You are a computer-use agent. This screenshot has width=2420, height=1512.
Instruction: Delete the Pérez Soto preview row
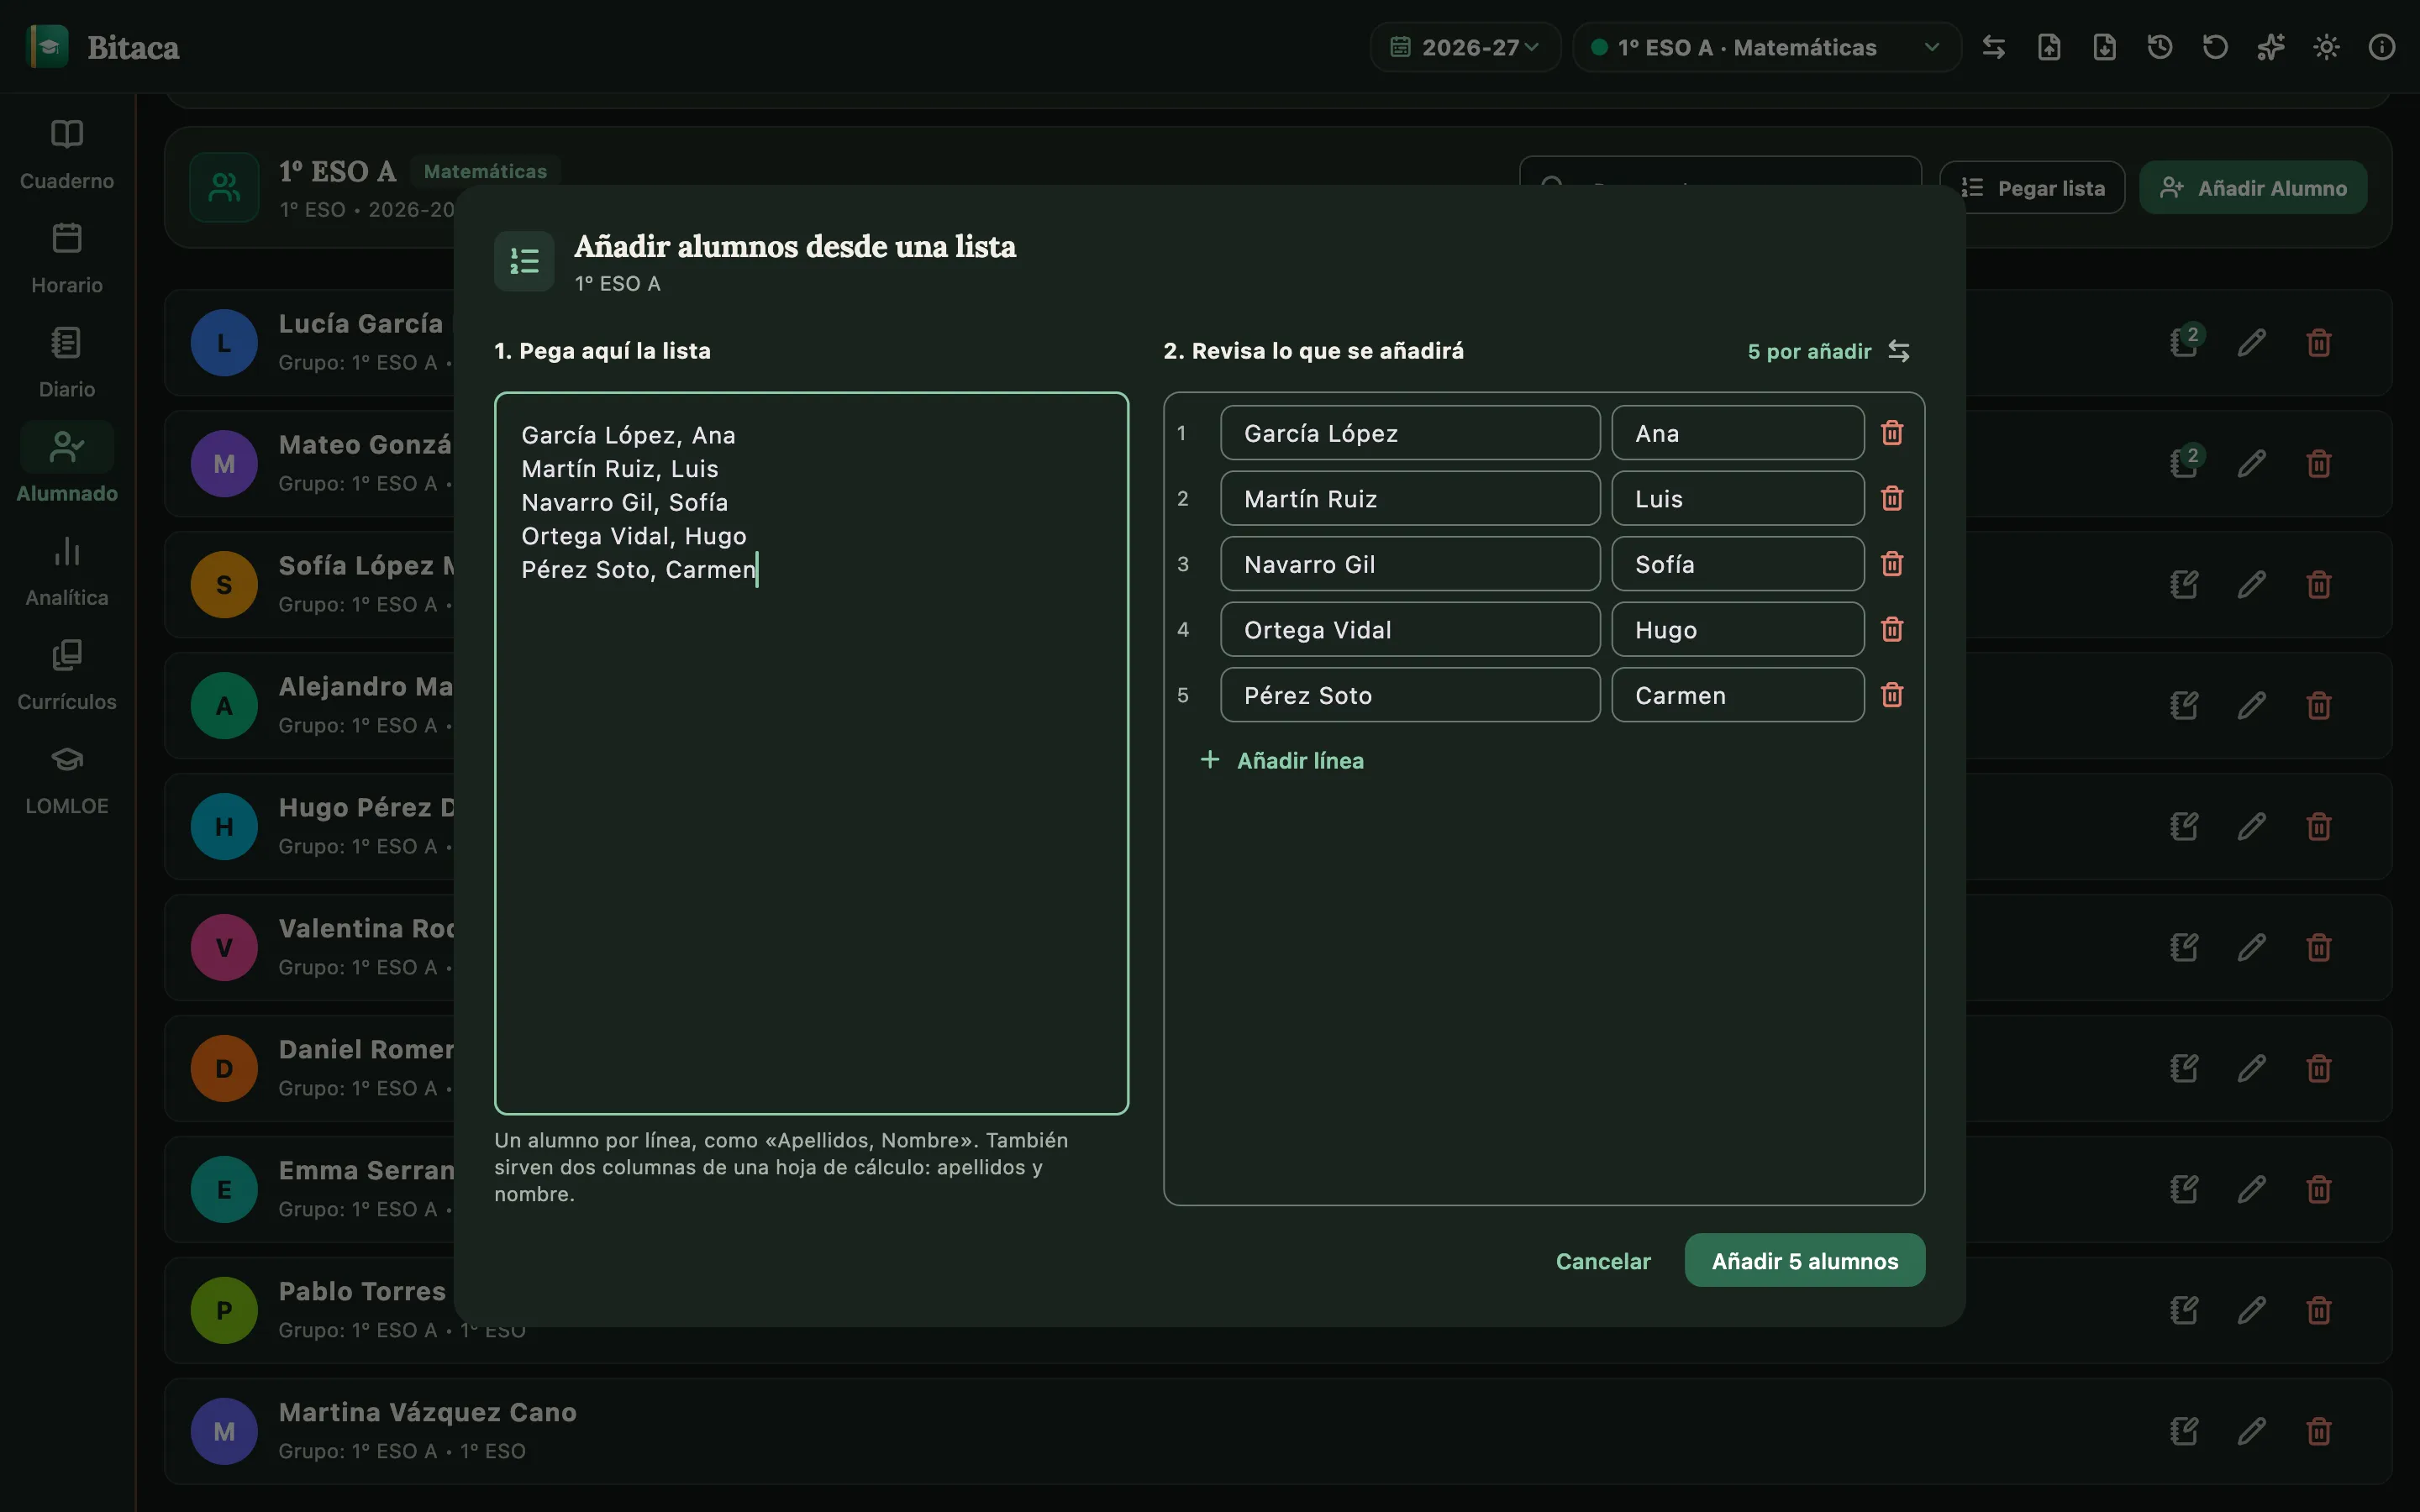(1892, 695)
